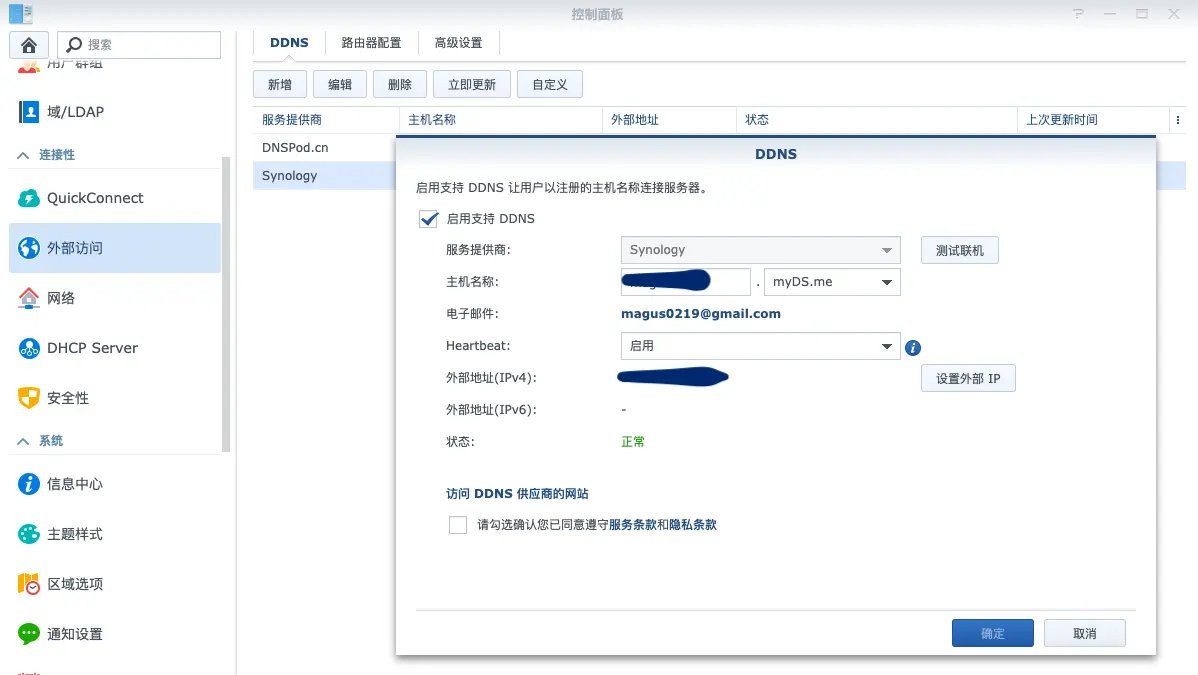Open the Notification settings chat icon

click(x=29, y=634)
